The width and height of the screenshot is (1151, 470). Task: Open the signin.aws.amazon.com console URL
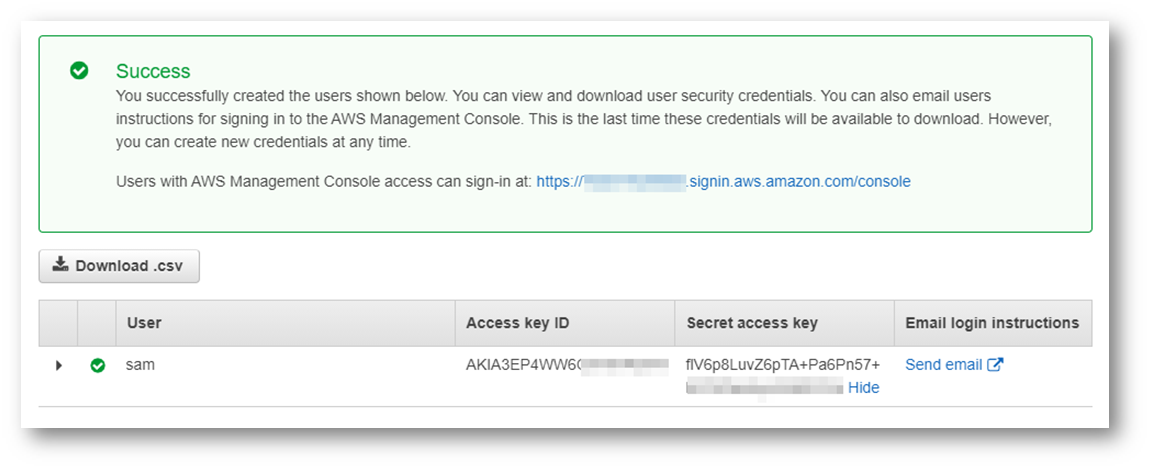tap(723, 182)
